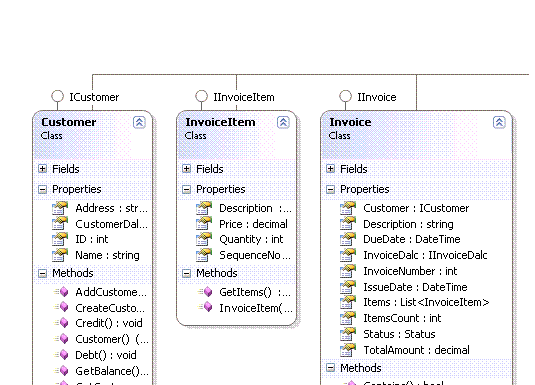The image size is (535, 385).
Task: Click the GetItems() method icon
Action: (206, 292)
